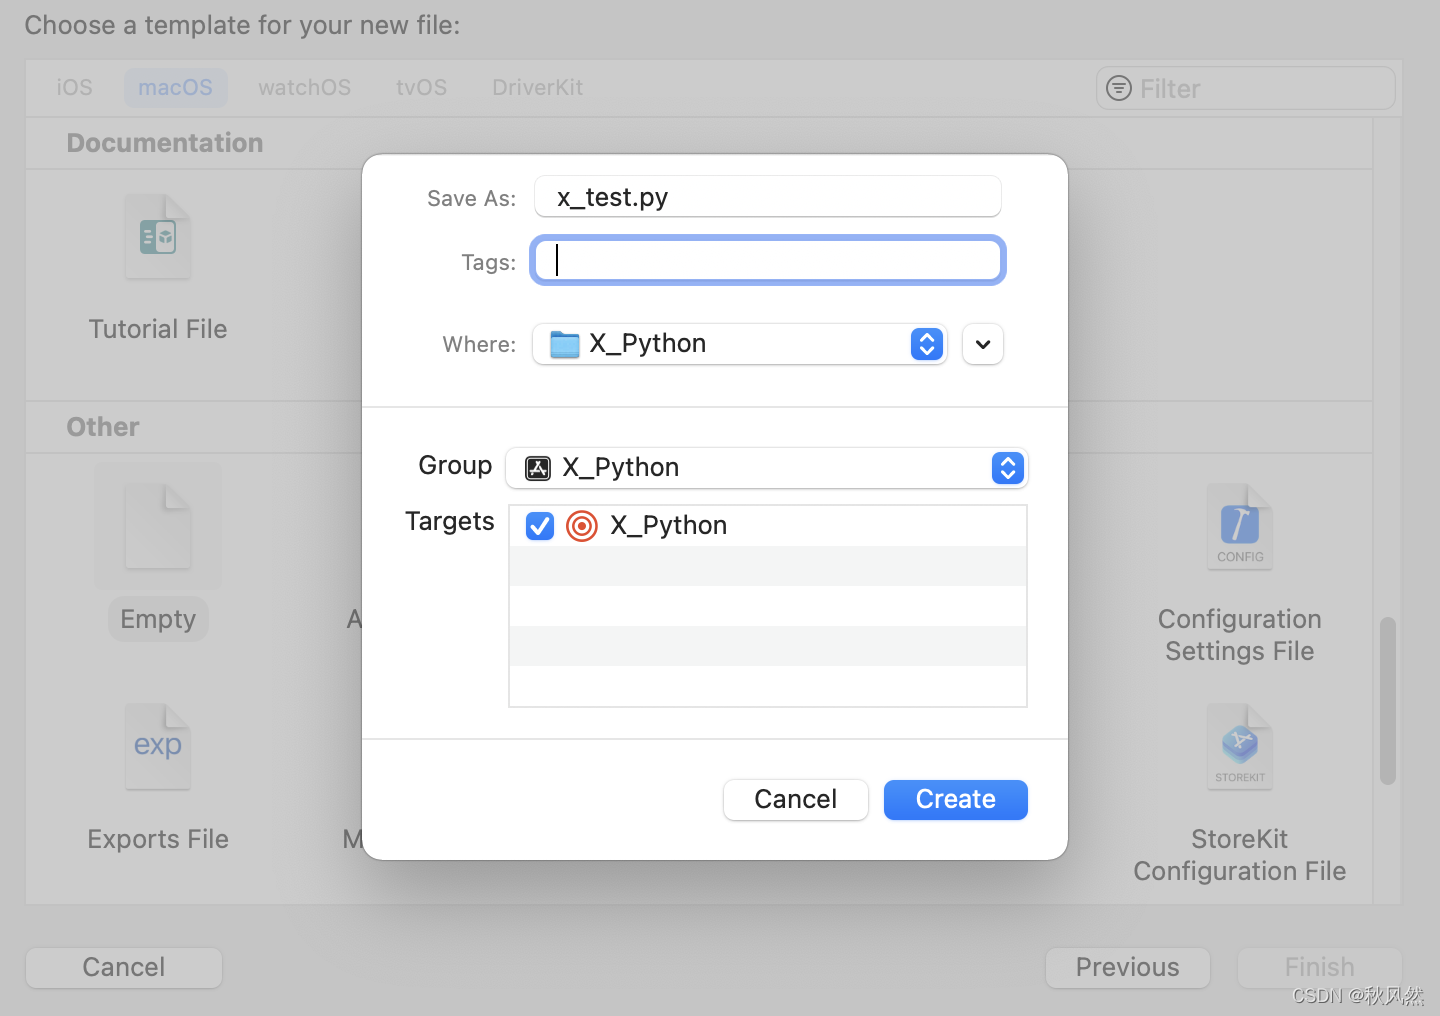
Task: Click the Filter funnel icon
Action: 1119,88
